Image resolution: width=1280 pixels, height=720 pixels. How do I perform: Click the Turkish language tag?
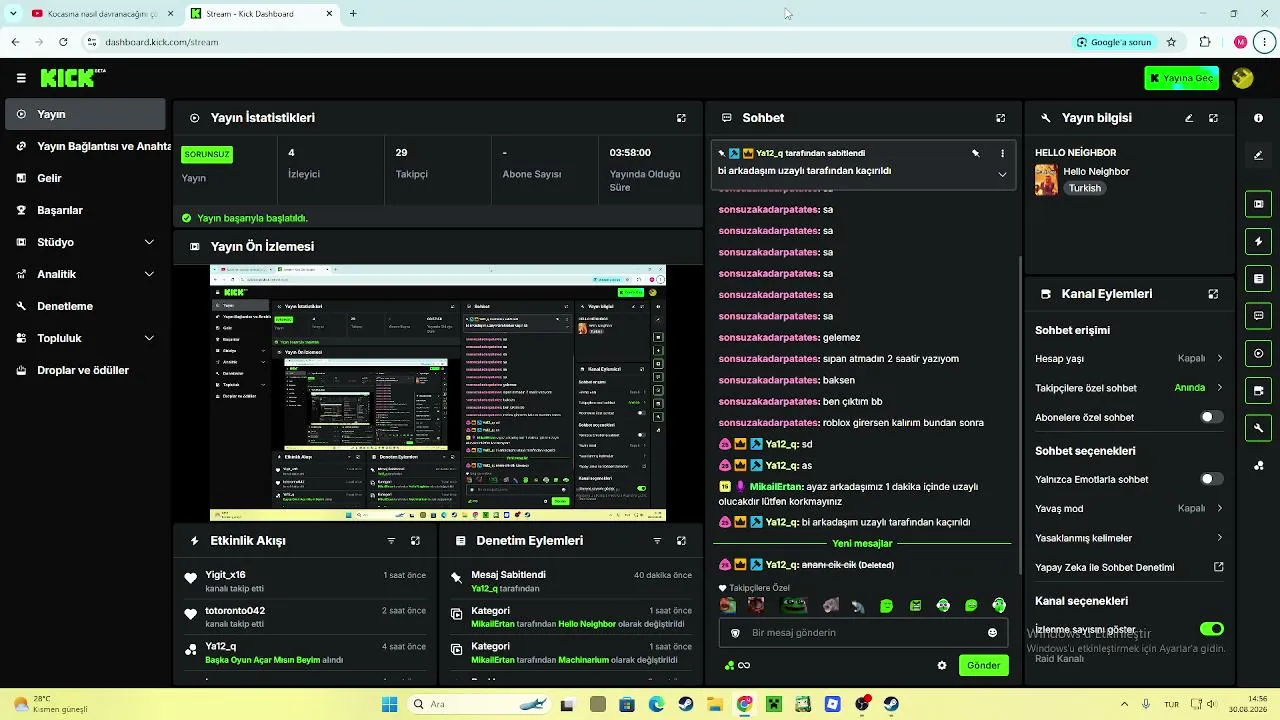tap(1084, 188)
